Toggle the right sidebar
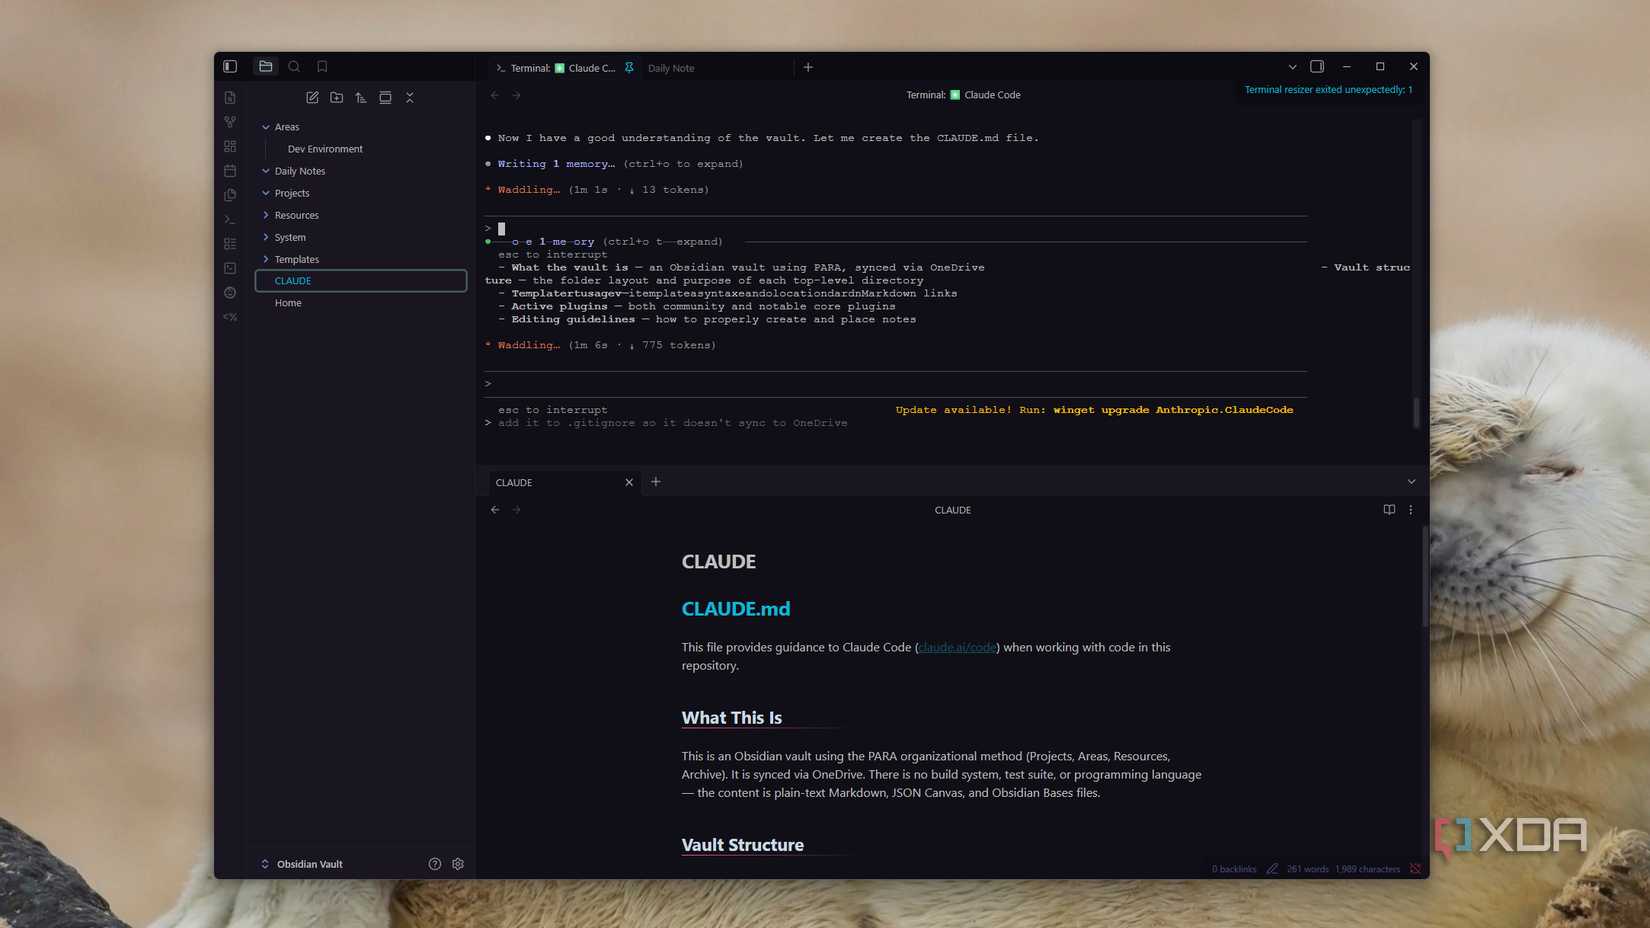Viewport: 1650px width, 928px height. pyautogui.click(x=1317, y=67)
